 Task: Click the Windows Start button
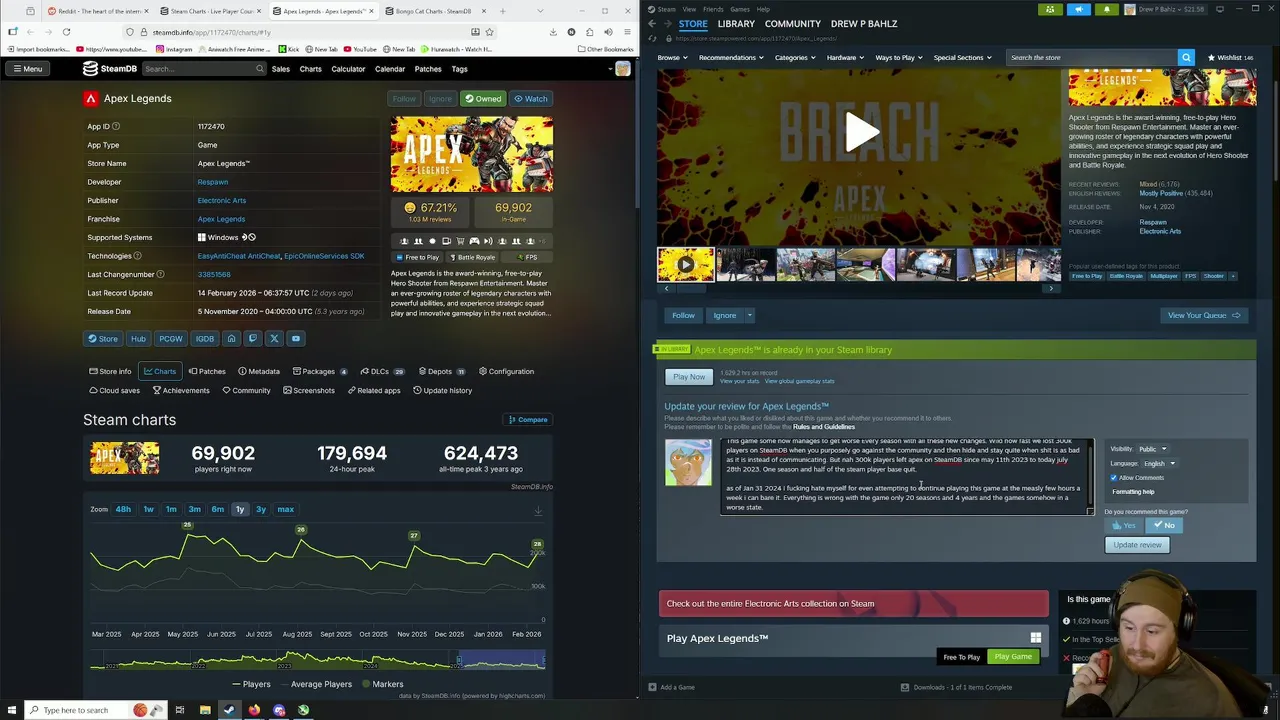tap(11, 710)
